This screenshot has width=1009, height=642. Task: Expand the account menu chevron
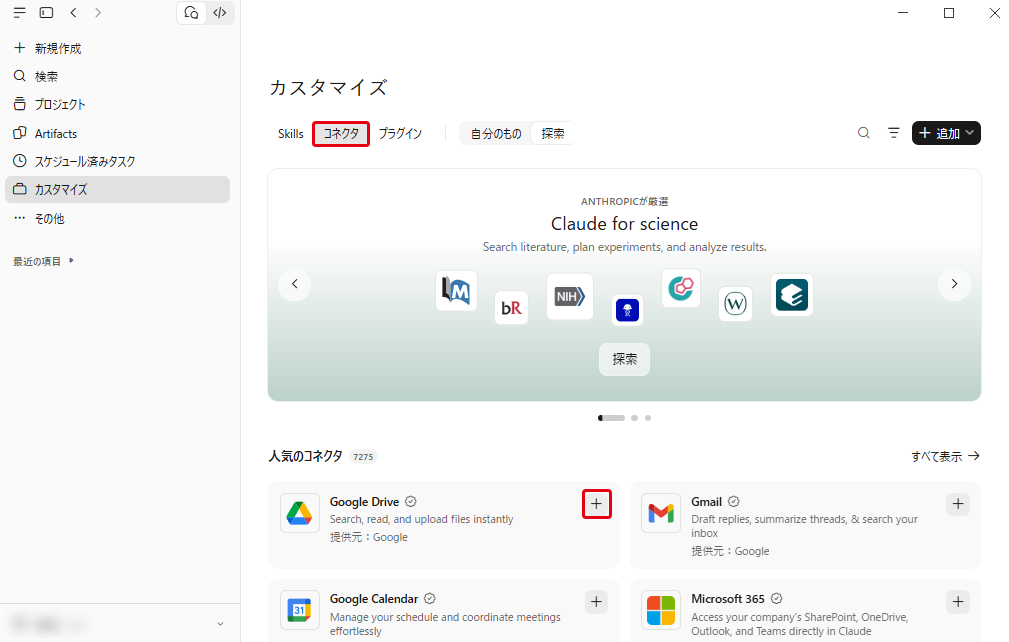[x=220, y=624]
